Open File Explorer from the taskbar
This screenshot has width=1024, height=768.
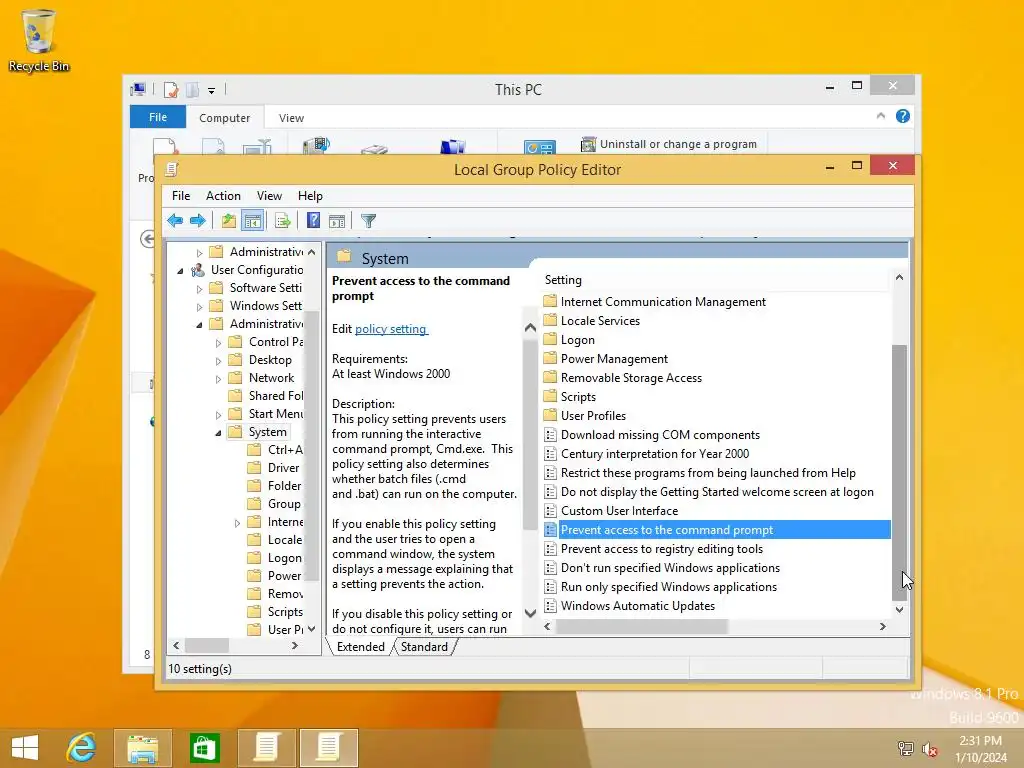click(142, 748)
